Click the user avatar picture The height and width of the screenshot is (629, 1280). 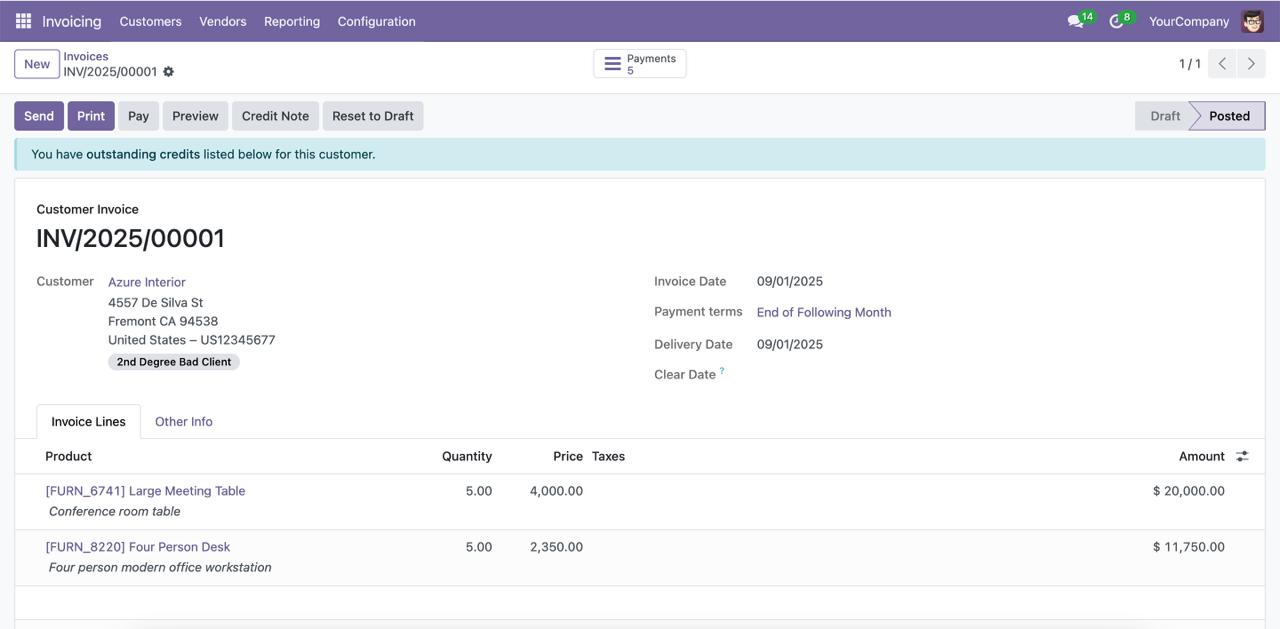tap(1252, 21)
